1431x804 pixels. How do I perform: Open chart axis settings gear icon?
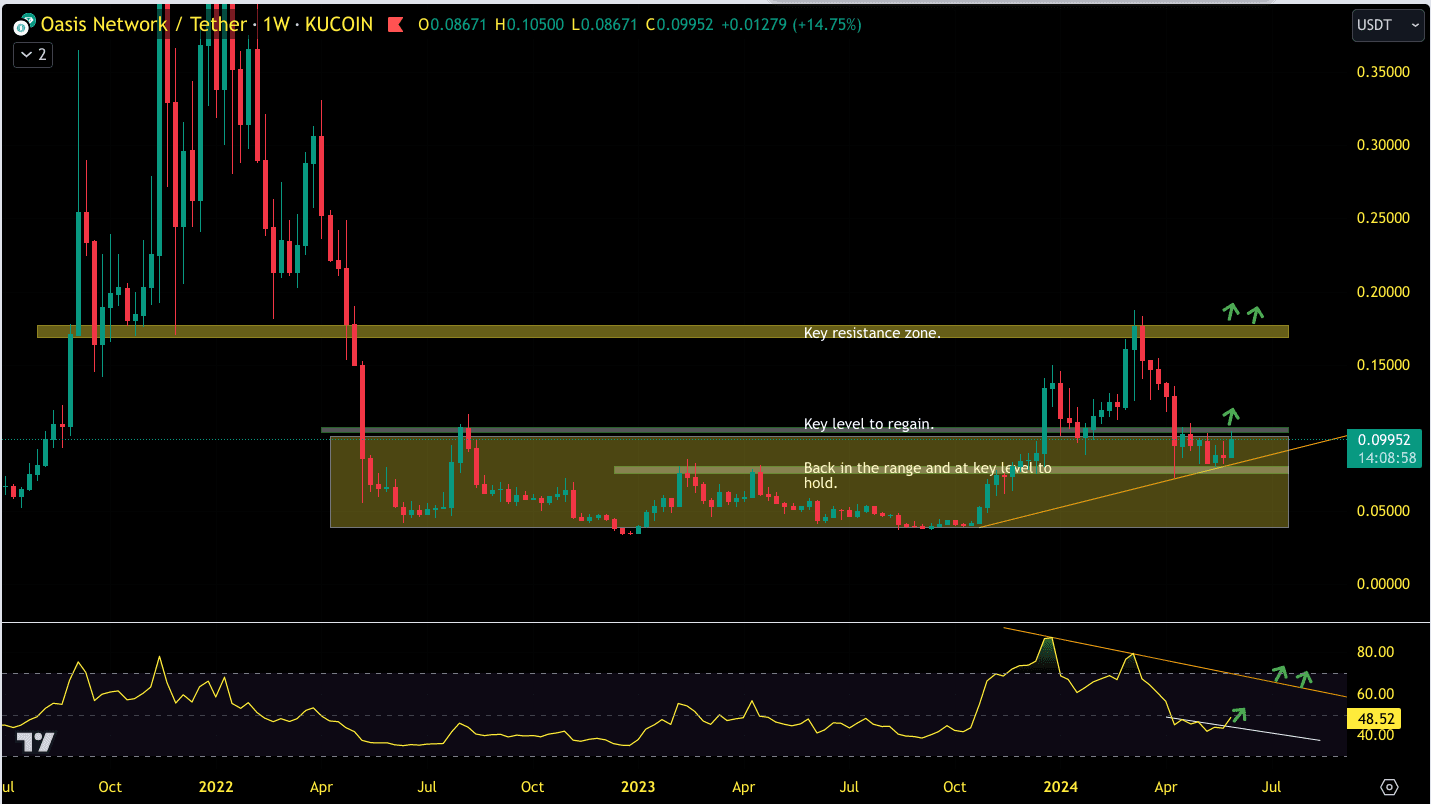click(1388, 786)
